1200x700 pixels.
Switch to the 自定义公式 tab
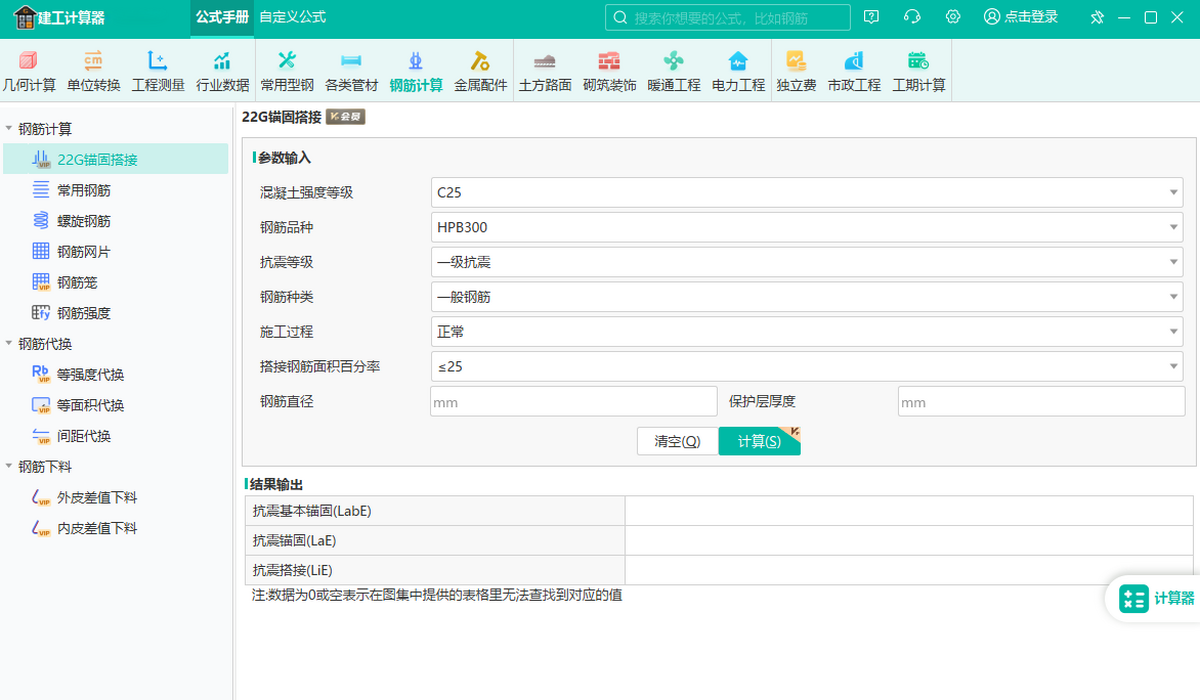pos(292,17)
